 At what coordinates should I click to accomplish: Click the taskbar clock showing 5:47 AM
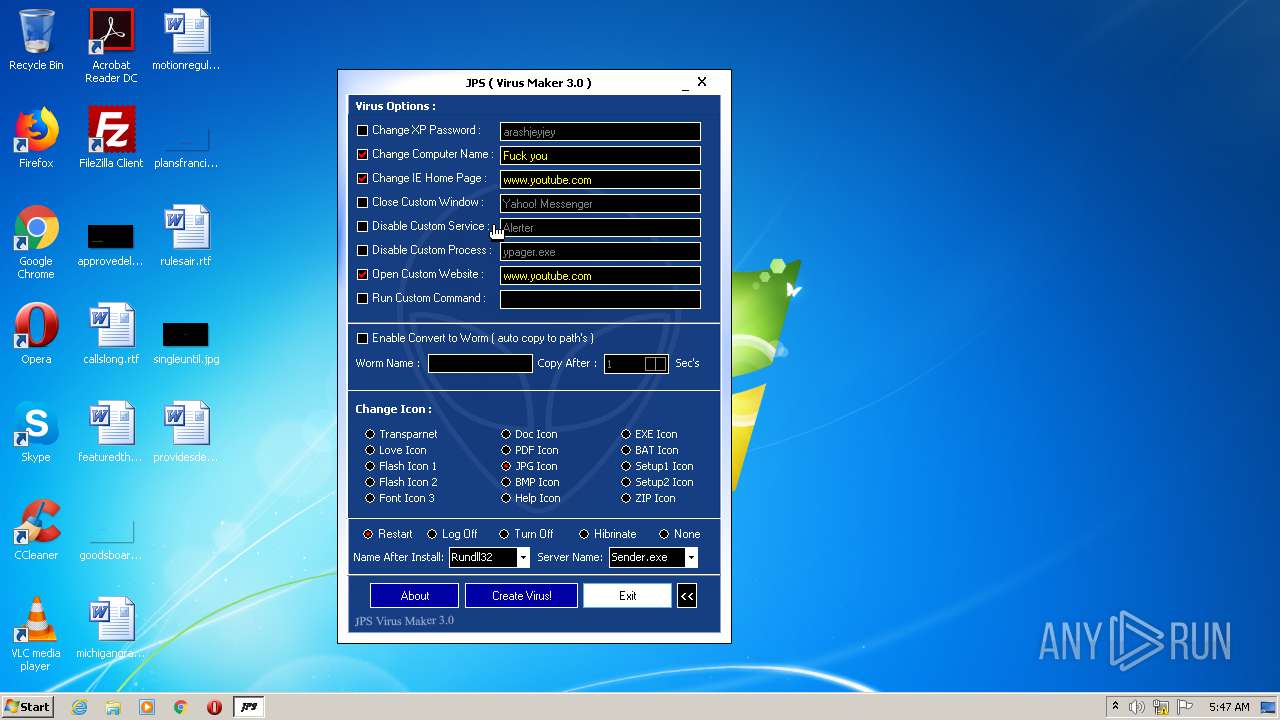(x=1228, y=707)
